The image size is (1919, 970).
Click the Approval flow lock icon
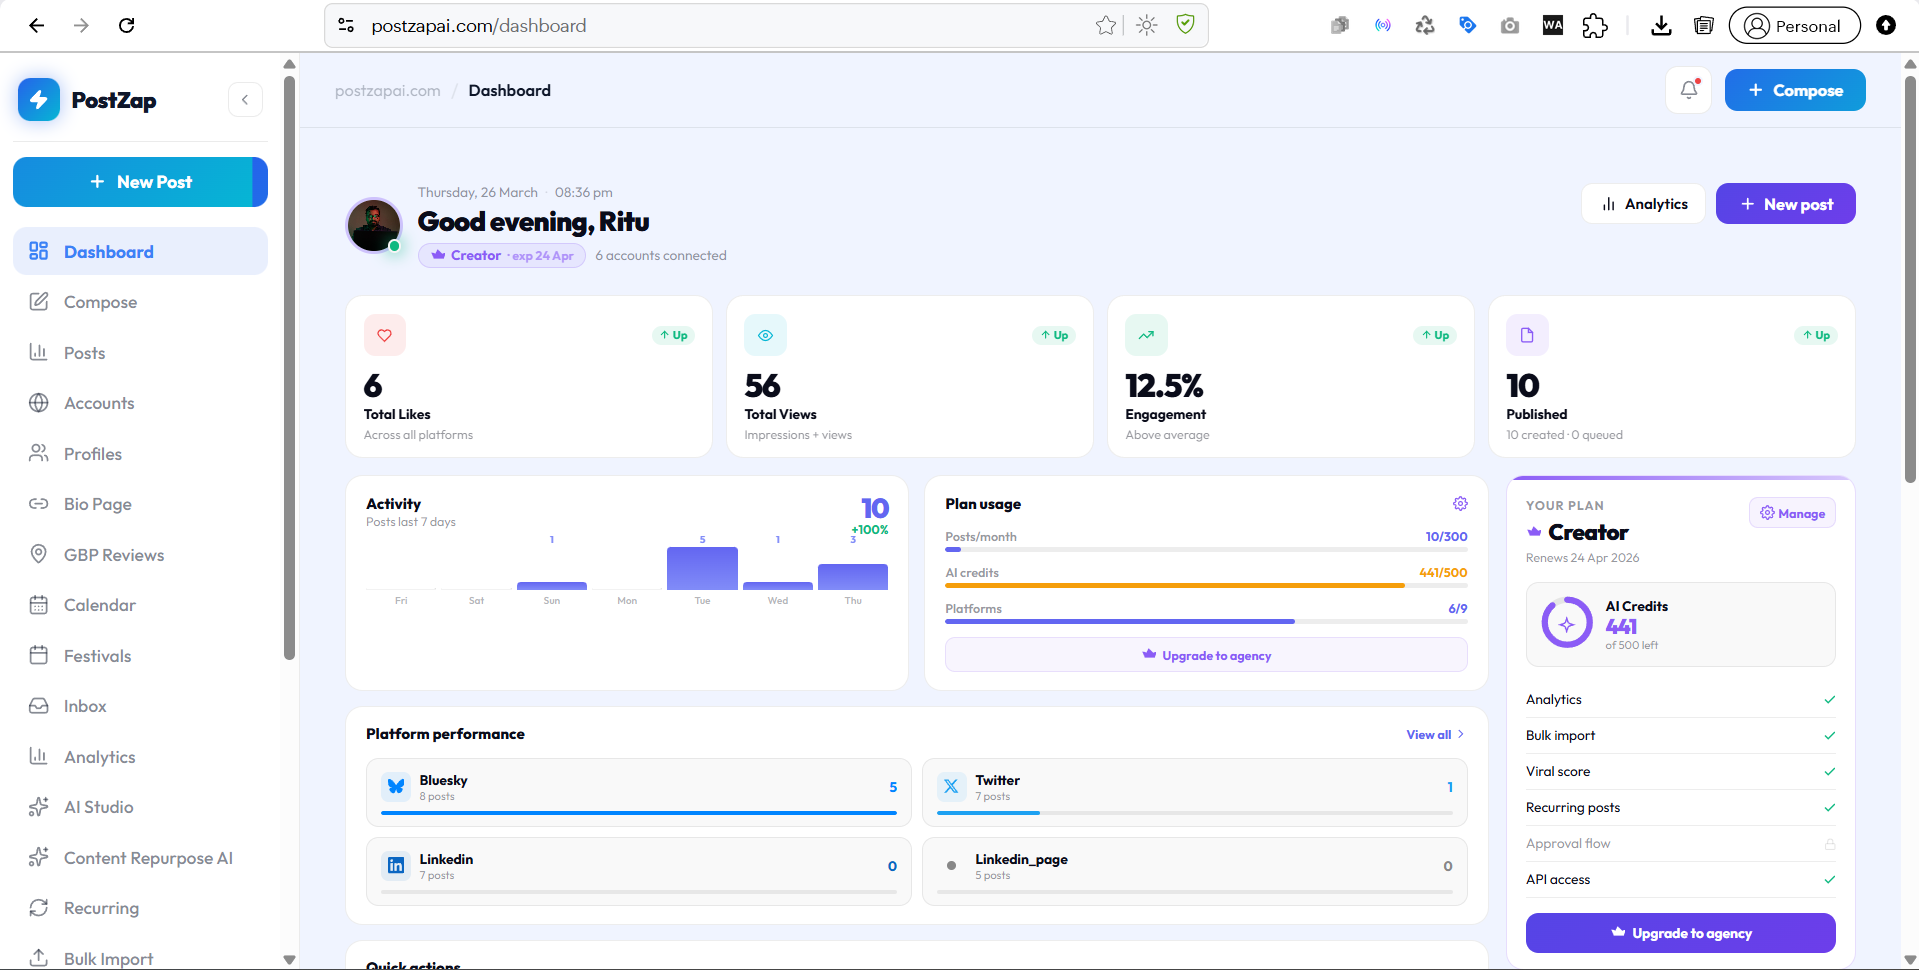(1829, 844)
